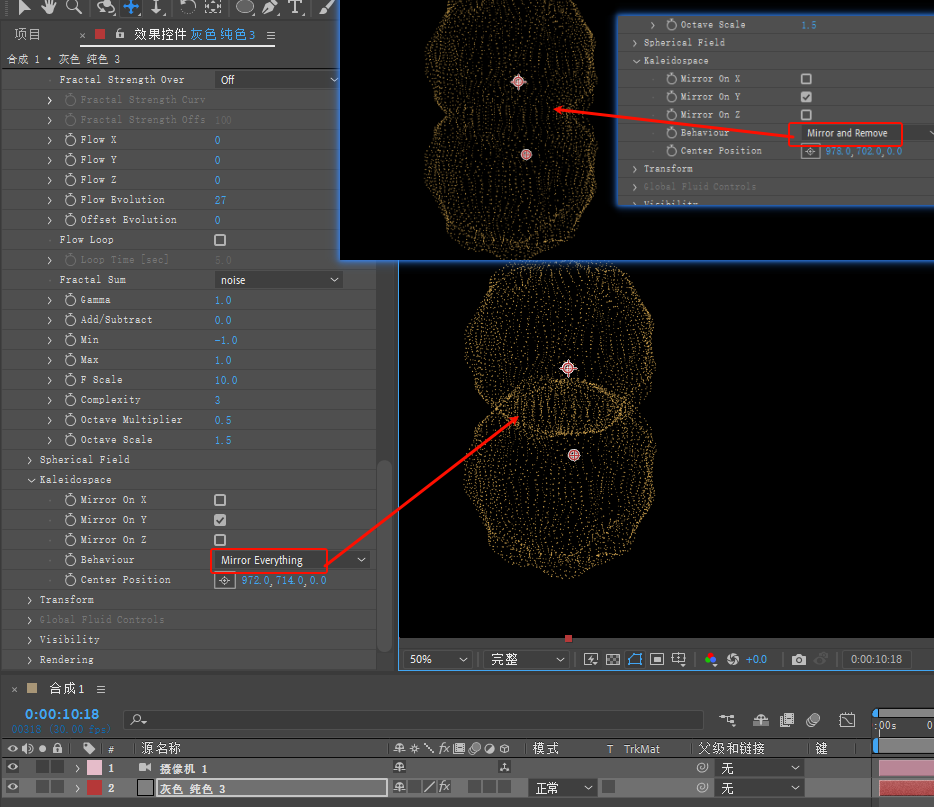Select the Selection arrow tool

click(x=24, y=7)
